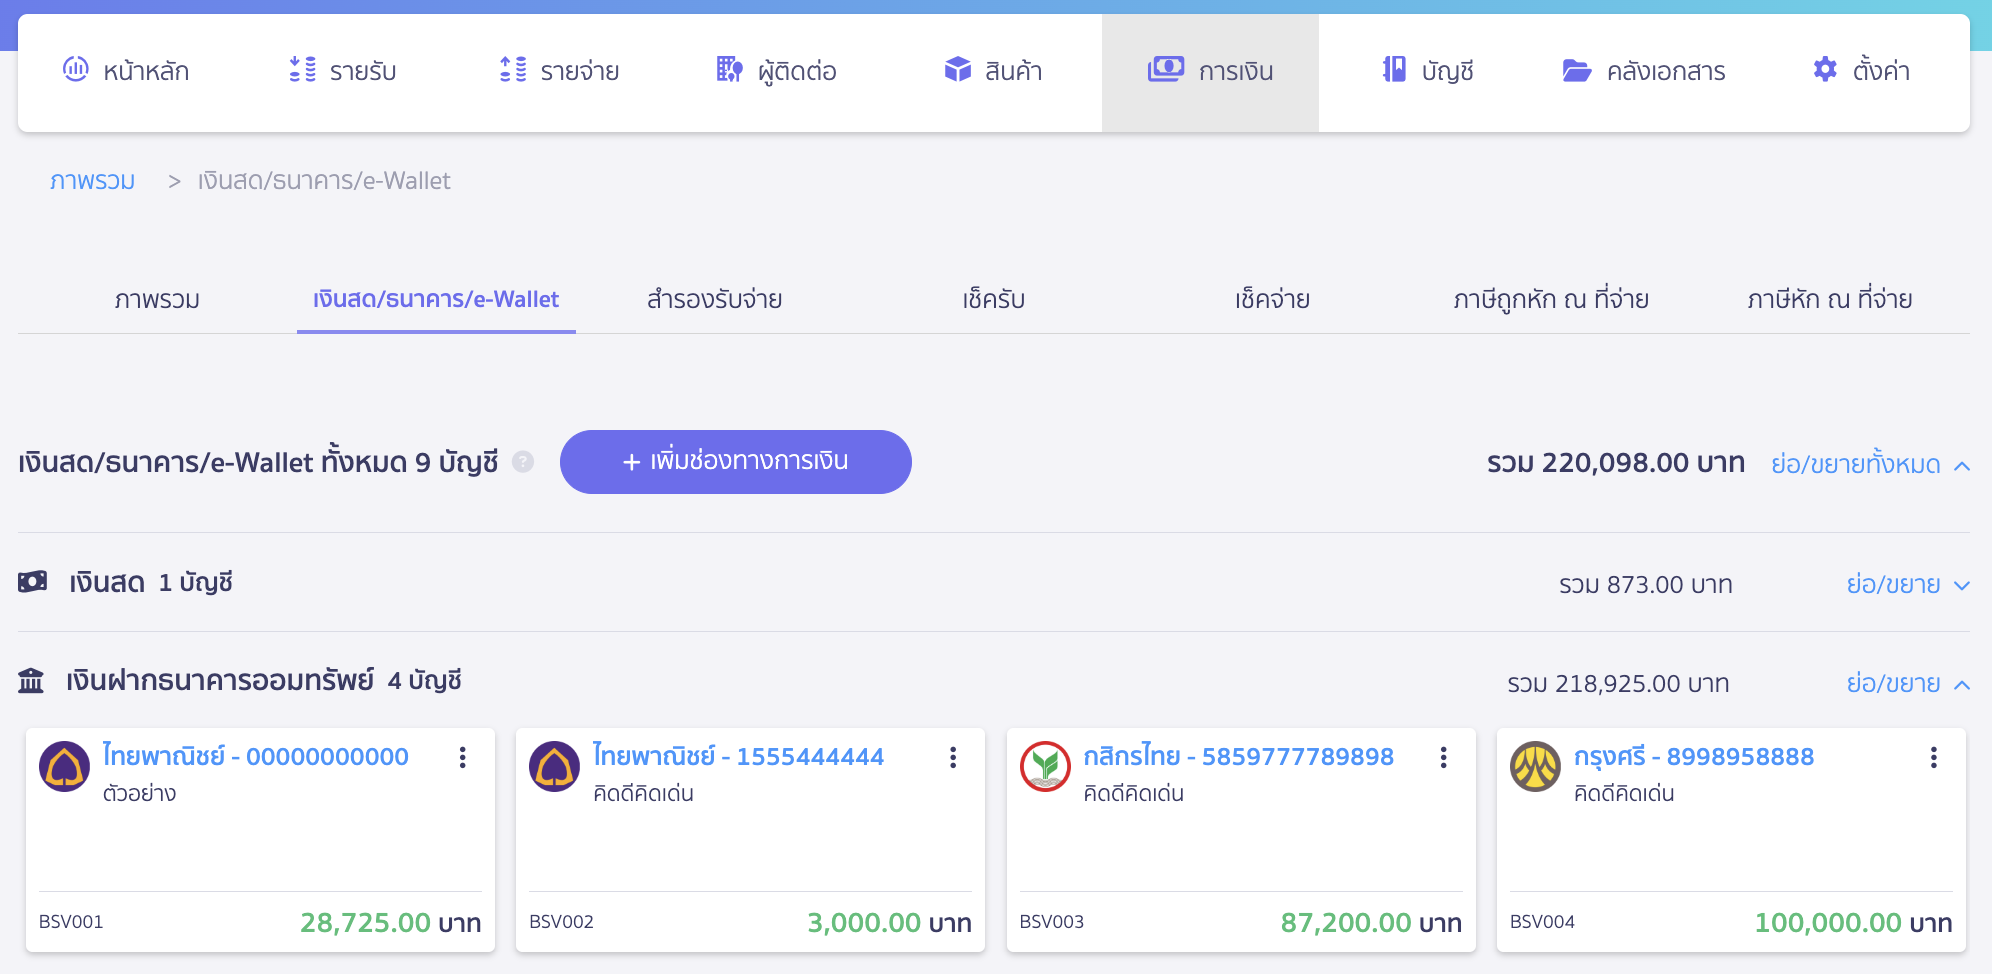Click the เพิ่มช่องทางการเงิน button
The image size is (1992, 974).
[735, 462]
